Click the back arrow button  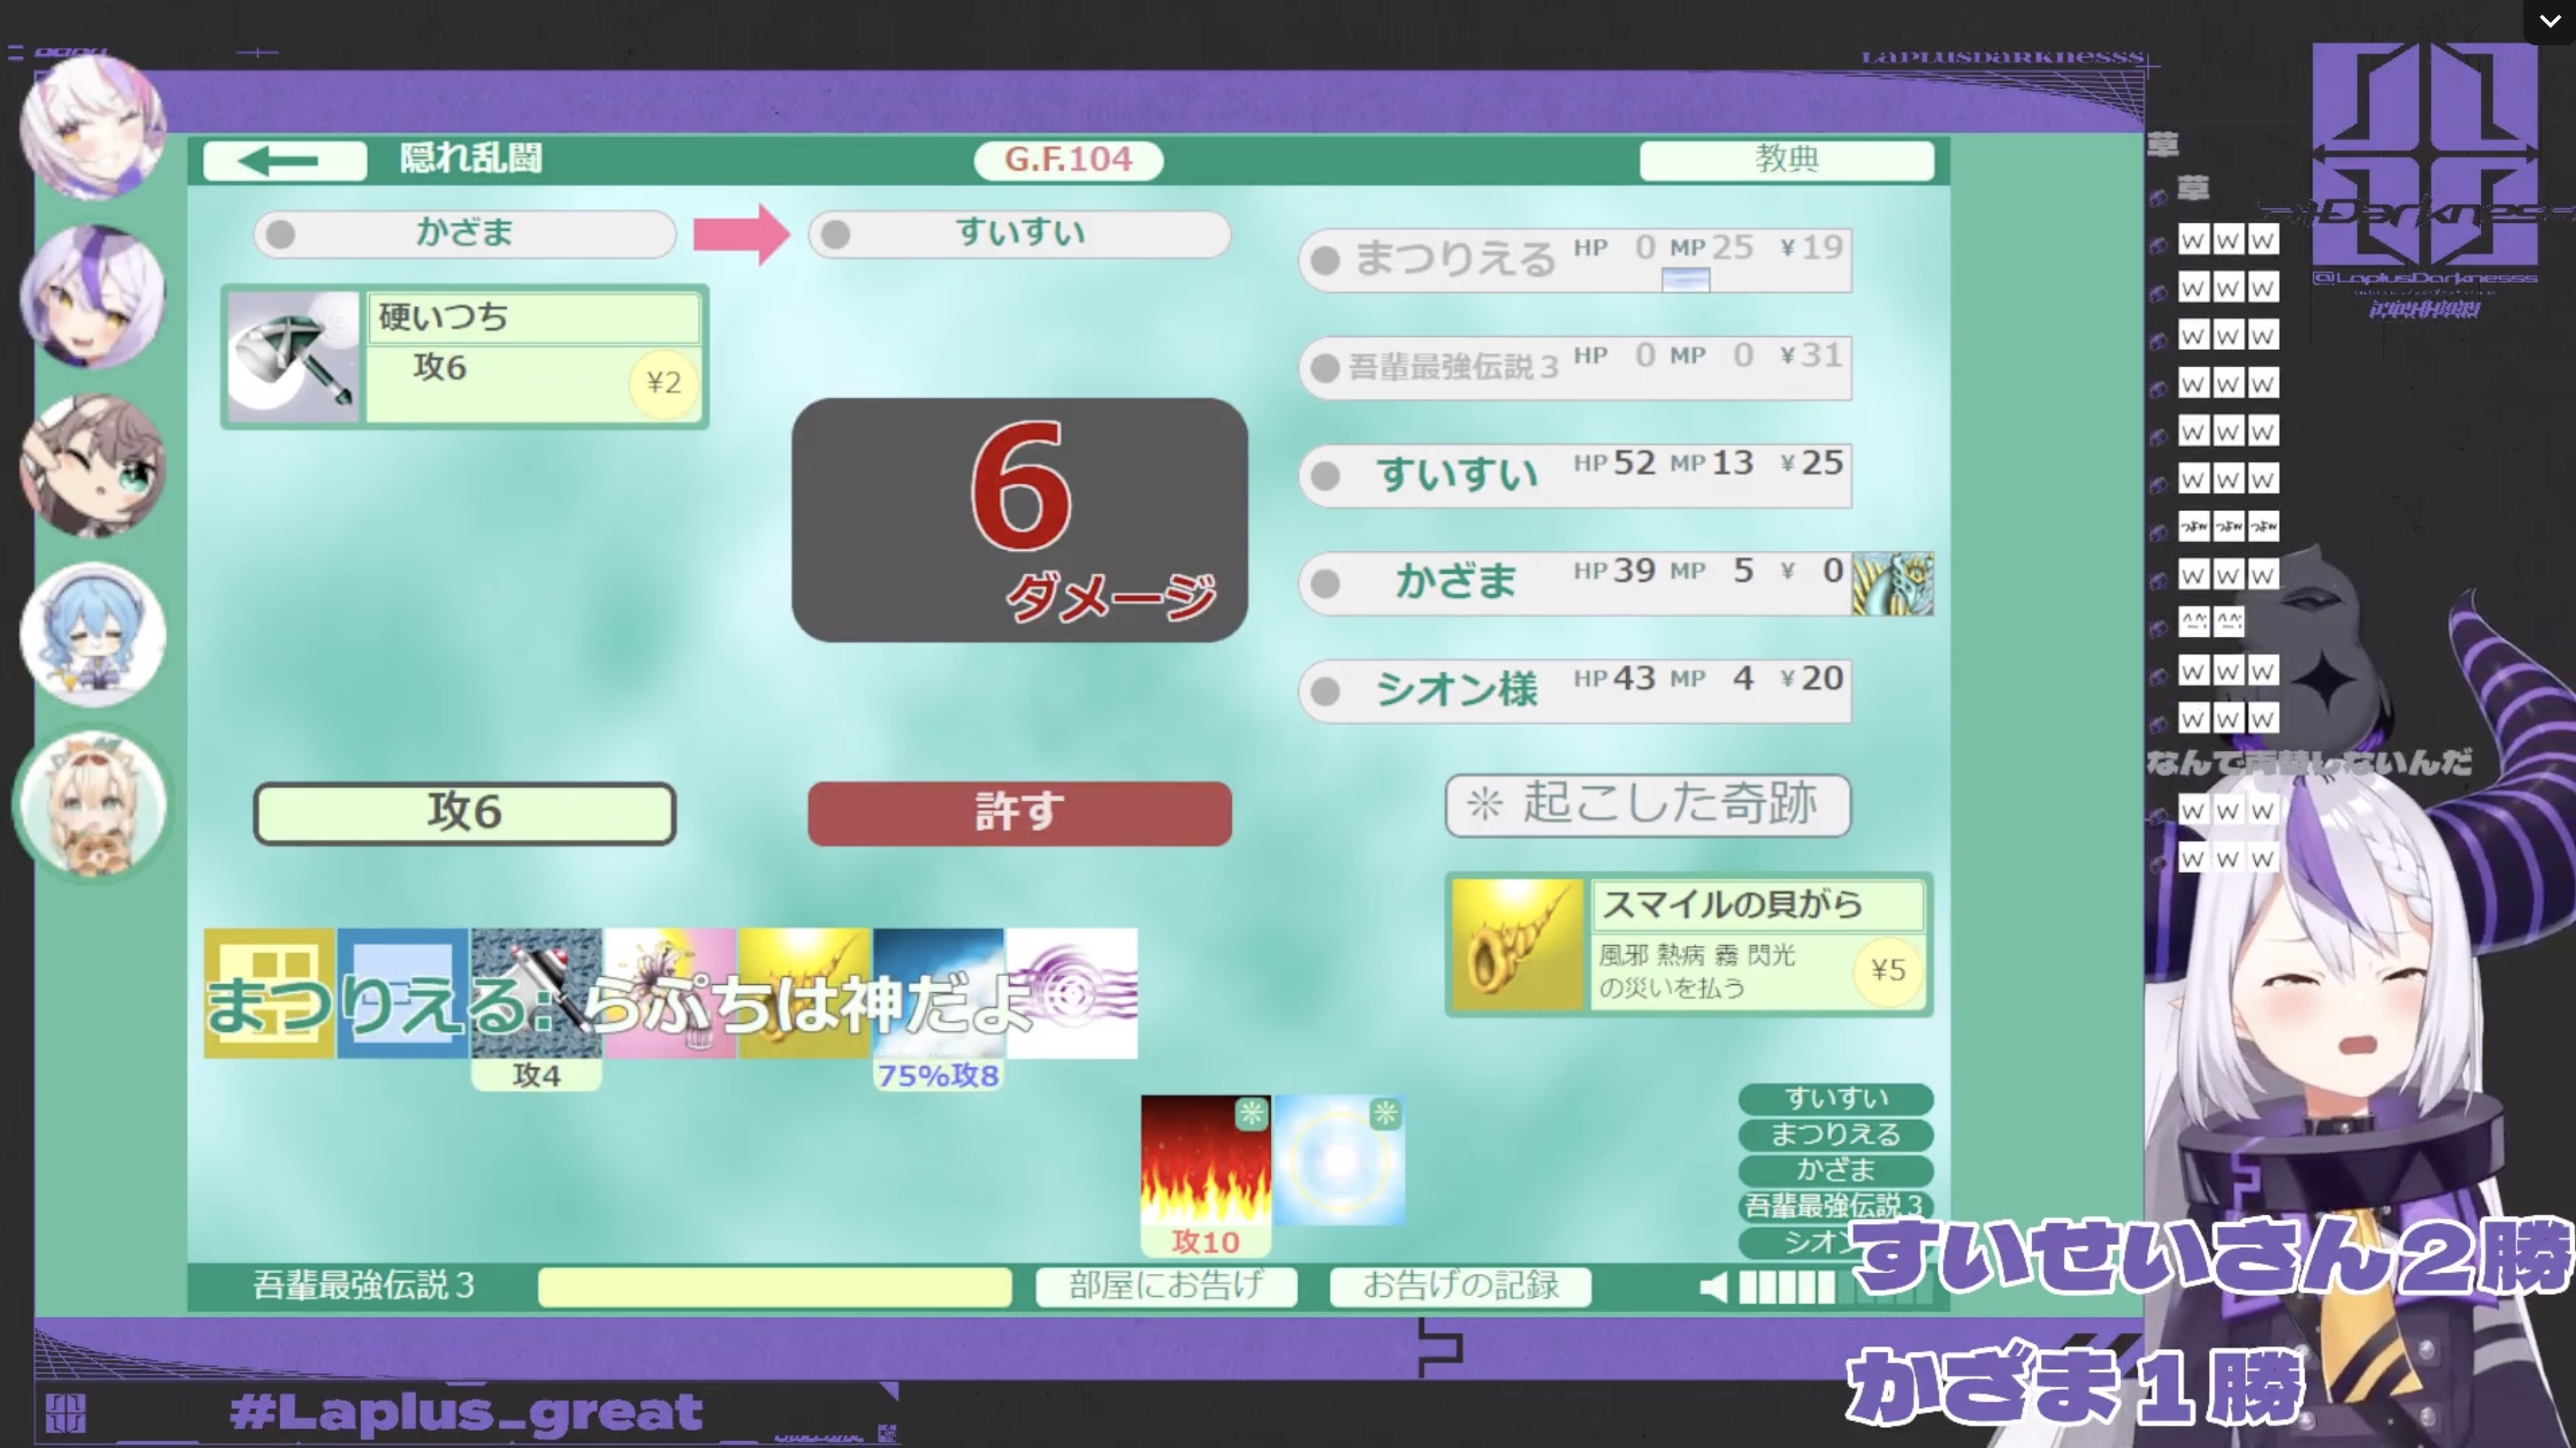pos(285,160)
